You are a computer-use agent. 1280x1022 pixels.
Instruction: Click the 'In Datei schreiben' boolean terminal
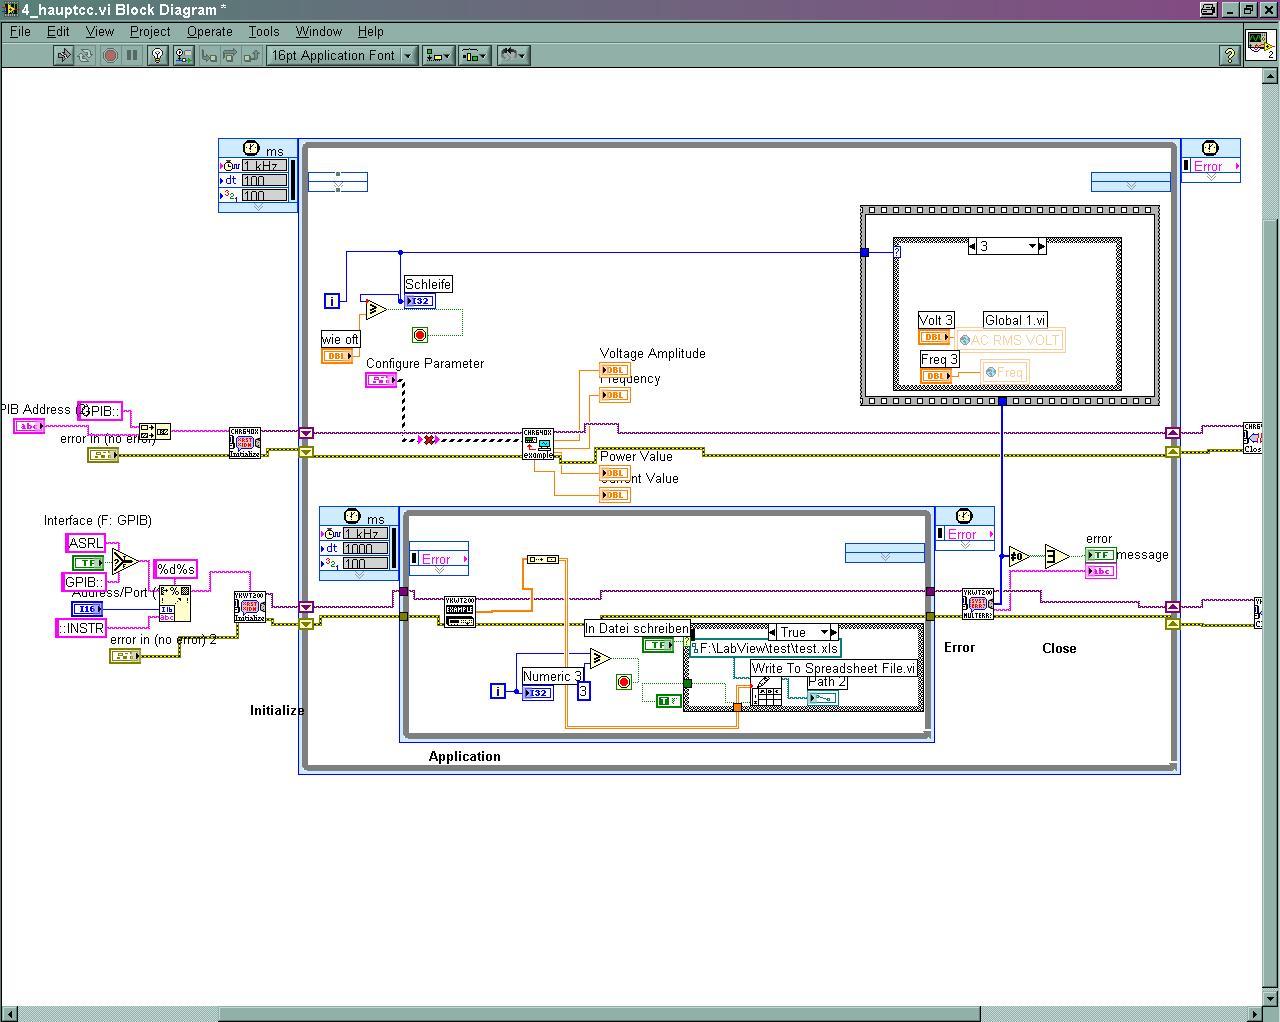657,646
